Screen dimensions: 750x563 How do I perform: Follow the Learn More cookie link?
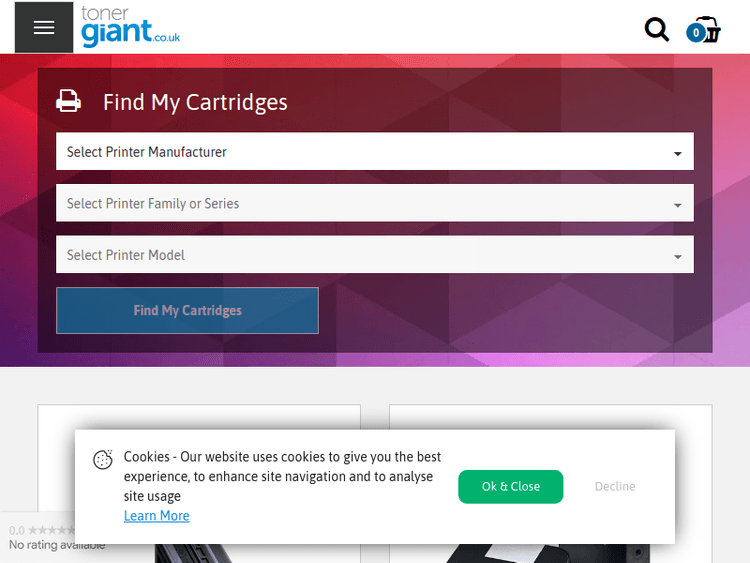coord(156,516)
